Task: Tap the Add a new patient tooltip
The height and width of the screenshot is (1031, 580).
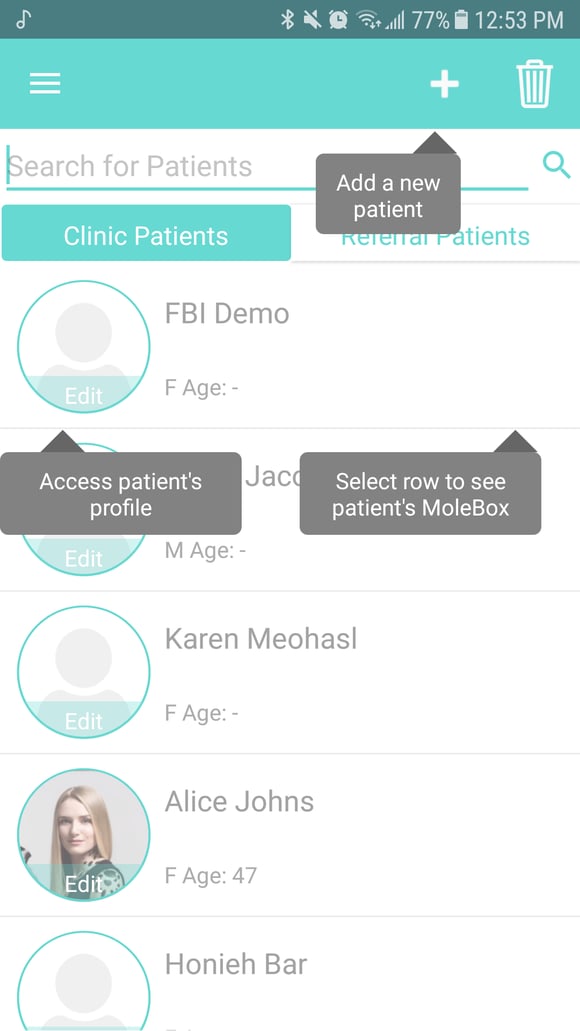Action: pyautogui.click(x=388, y=197)
